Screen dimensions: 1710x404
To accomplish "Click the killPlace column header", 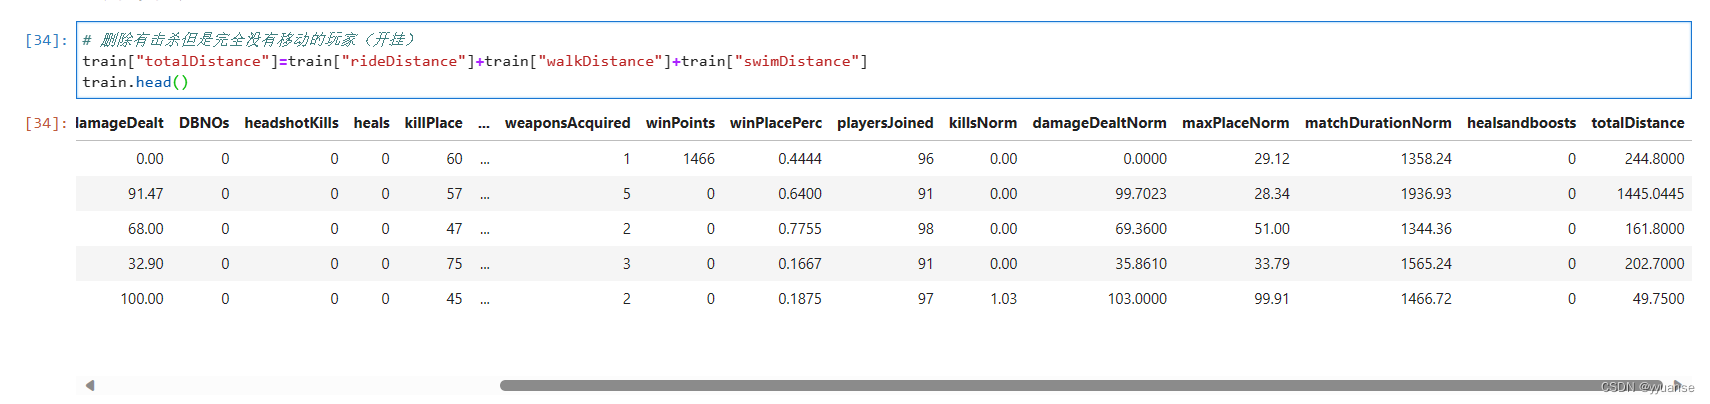I will (x=433, y=123).
